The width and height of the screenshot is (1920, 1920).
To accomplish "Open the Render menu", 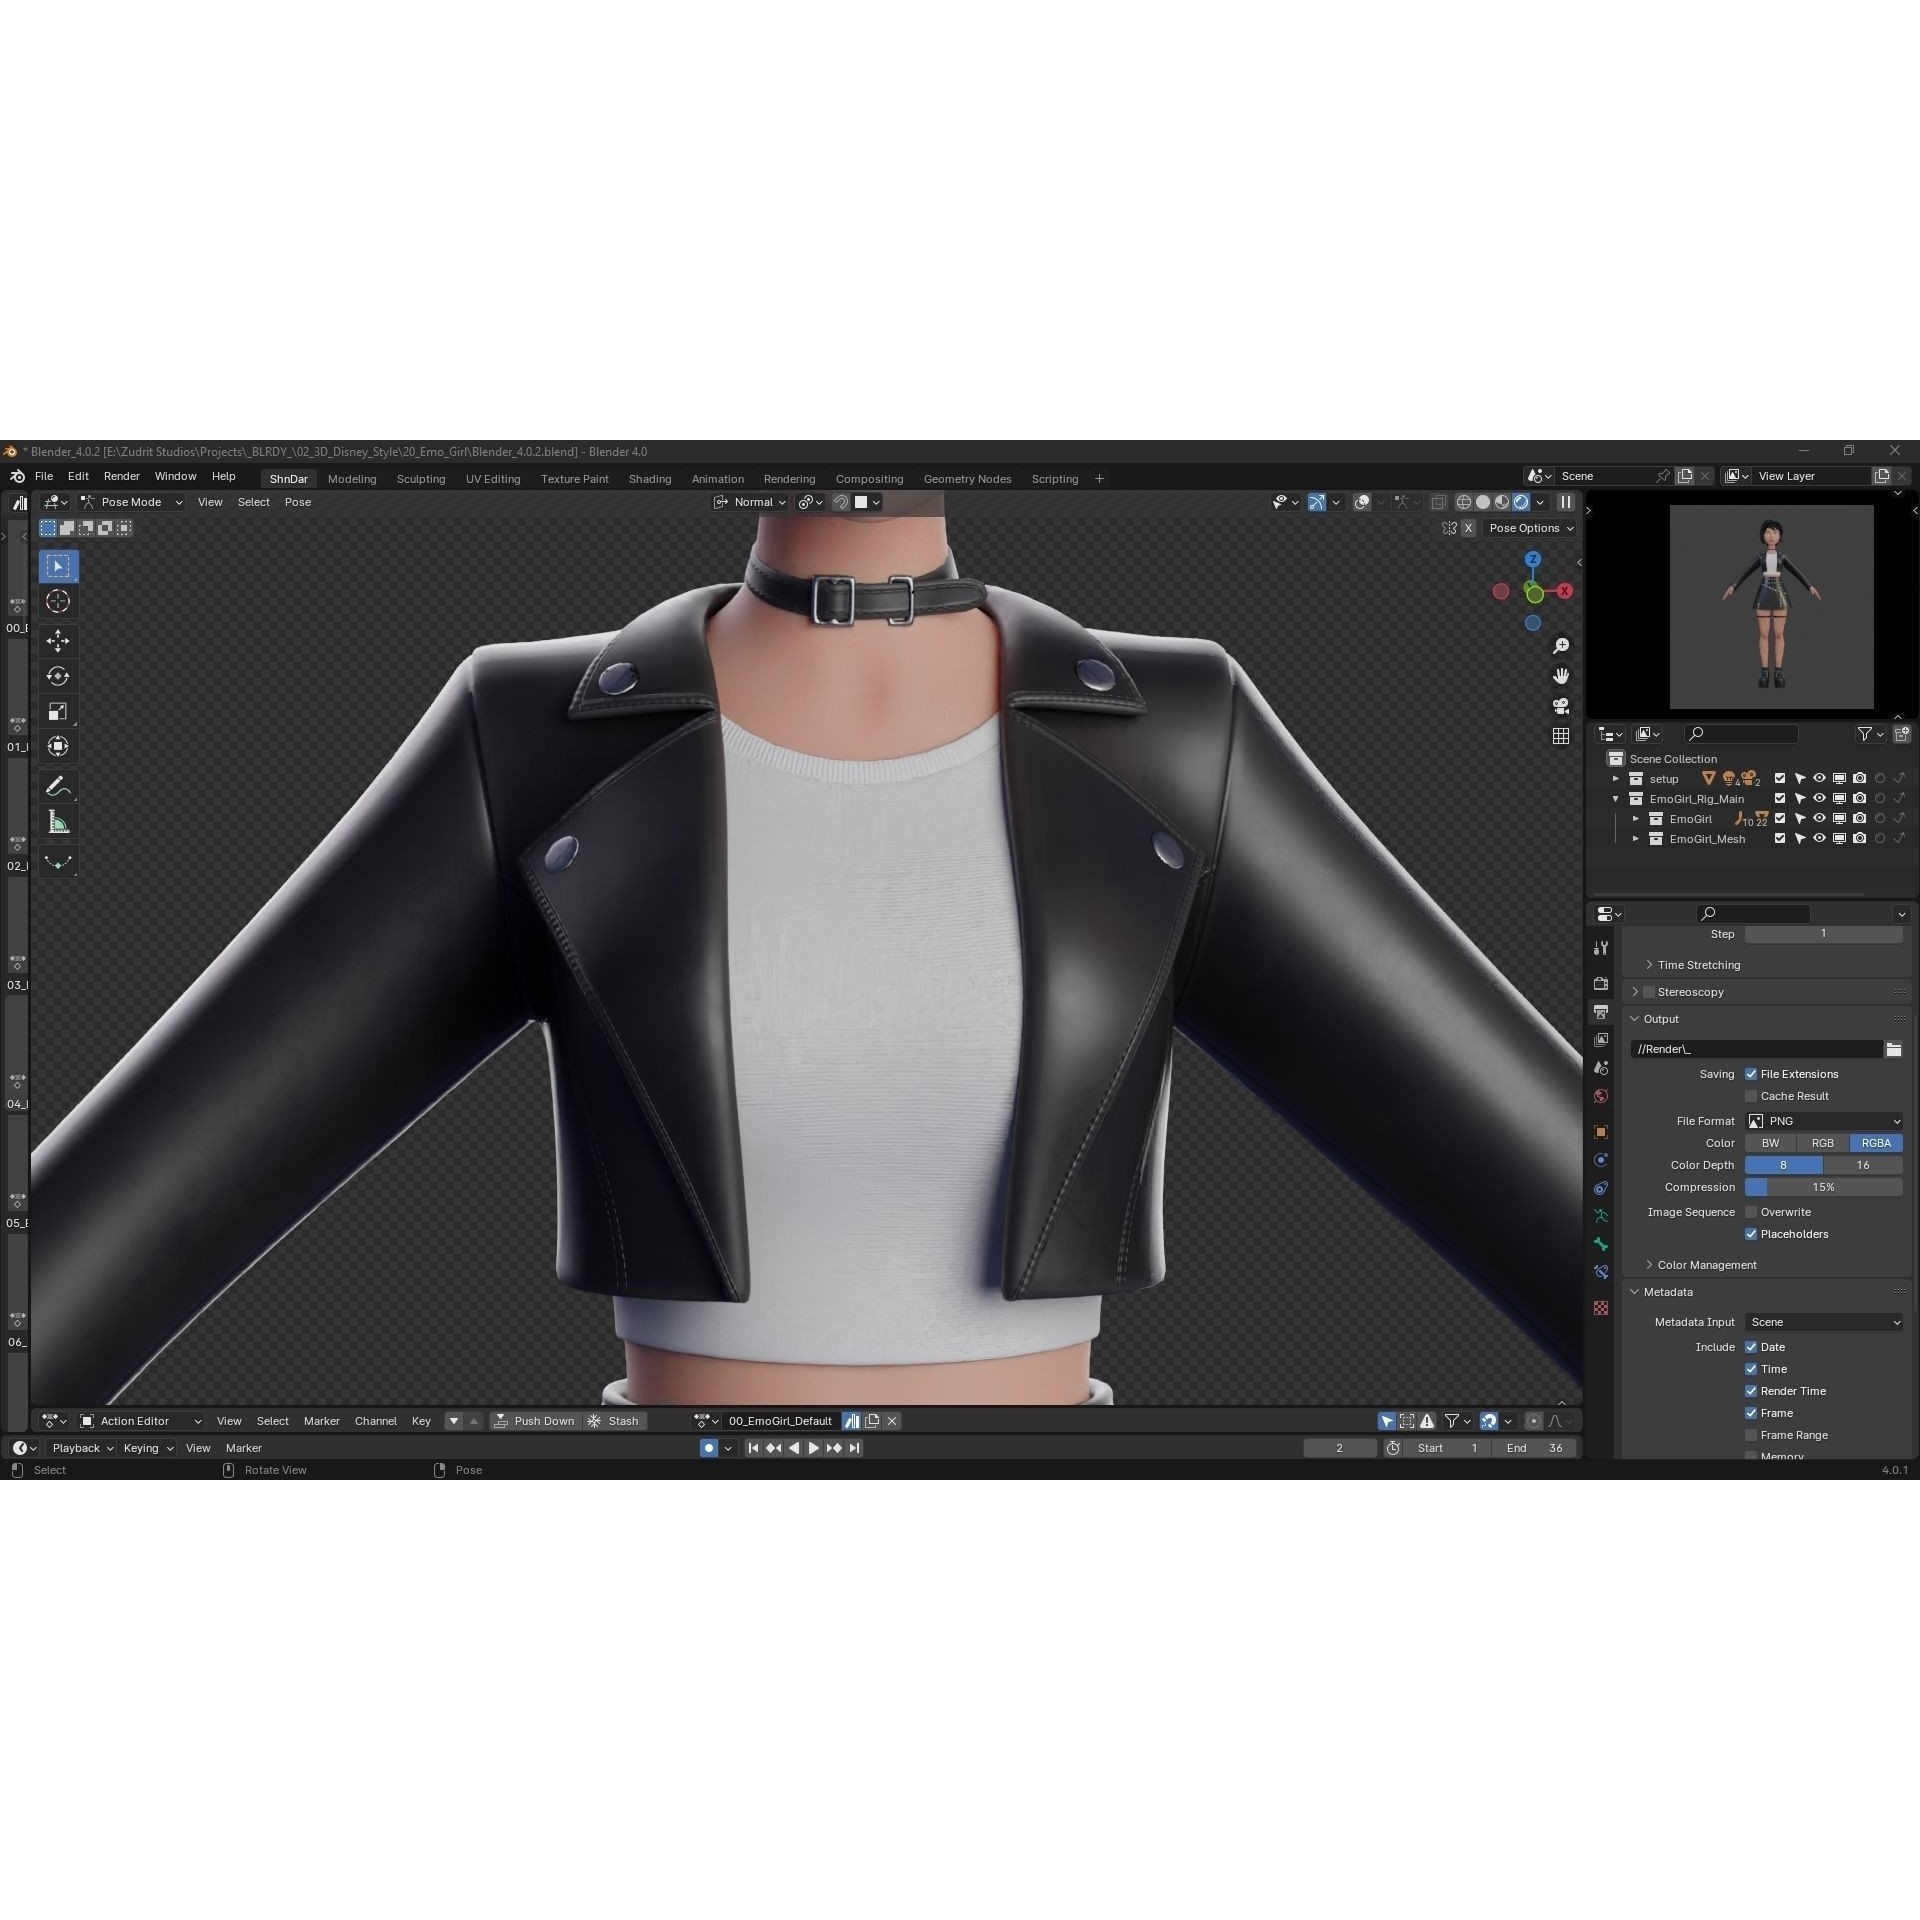I will click(x=121, y=476).
